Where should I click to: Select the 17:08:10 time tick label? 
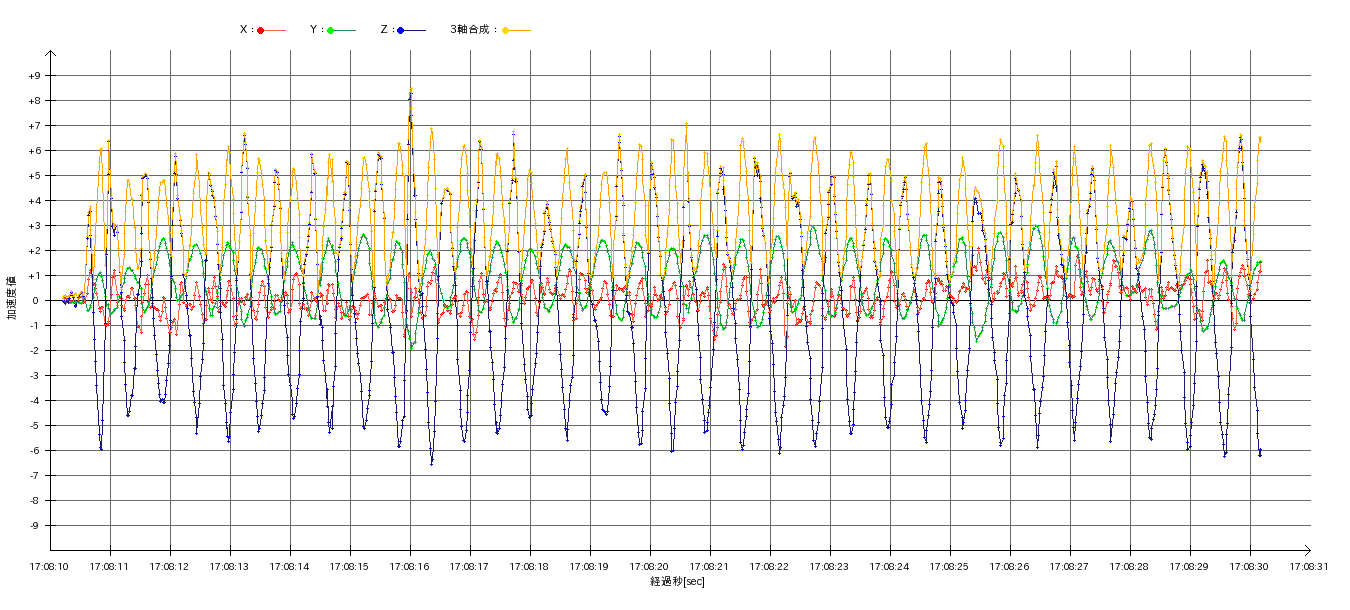click(49, 566)
